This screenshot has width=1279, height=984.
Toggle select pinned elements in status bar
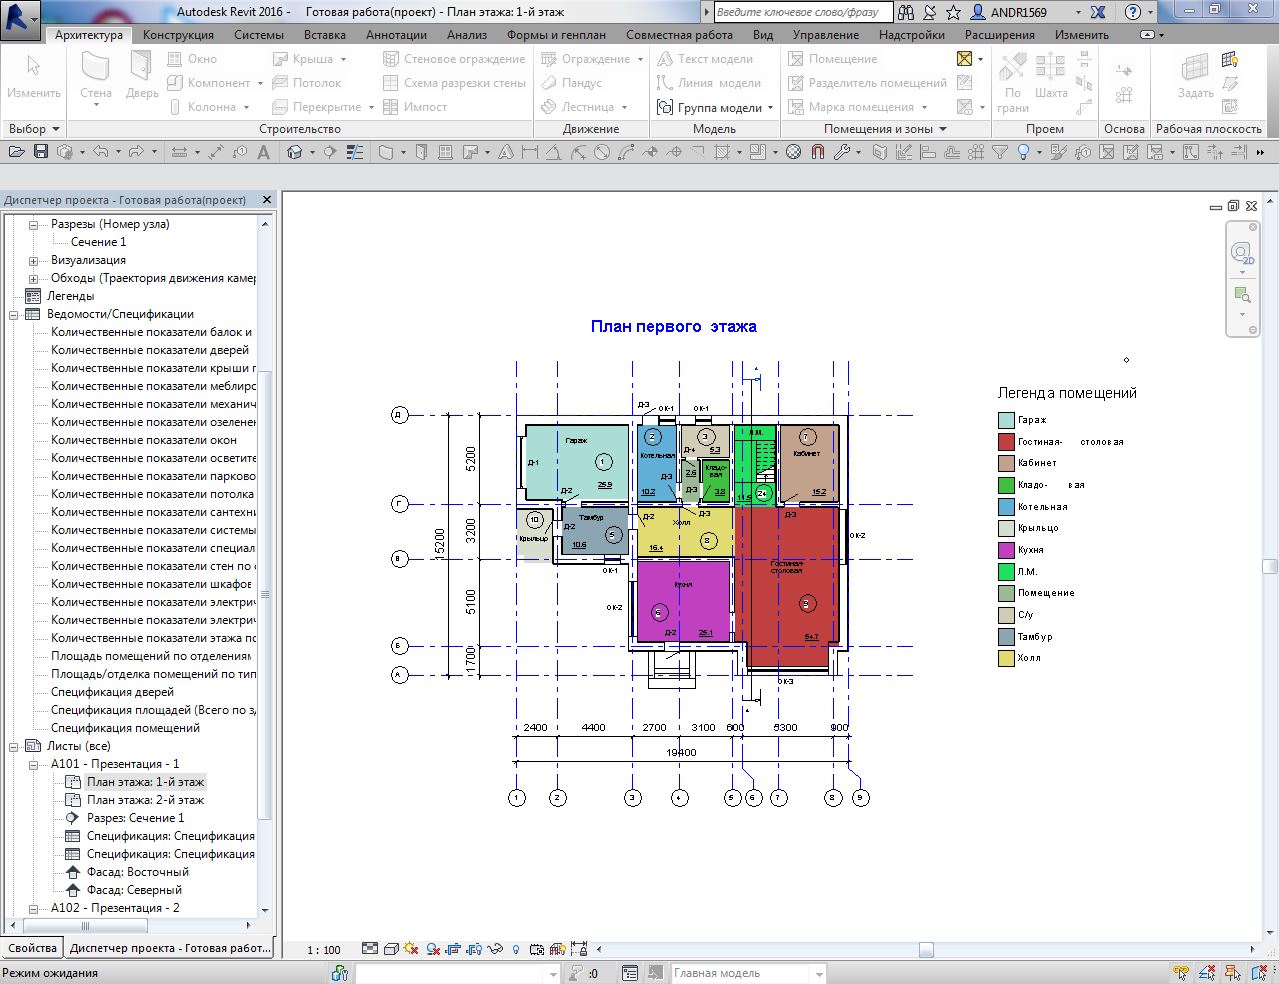point(1231,973)
